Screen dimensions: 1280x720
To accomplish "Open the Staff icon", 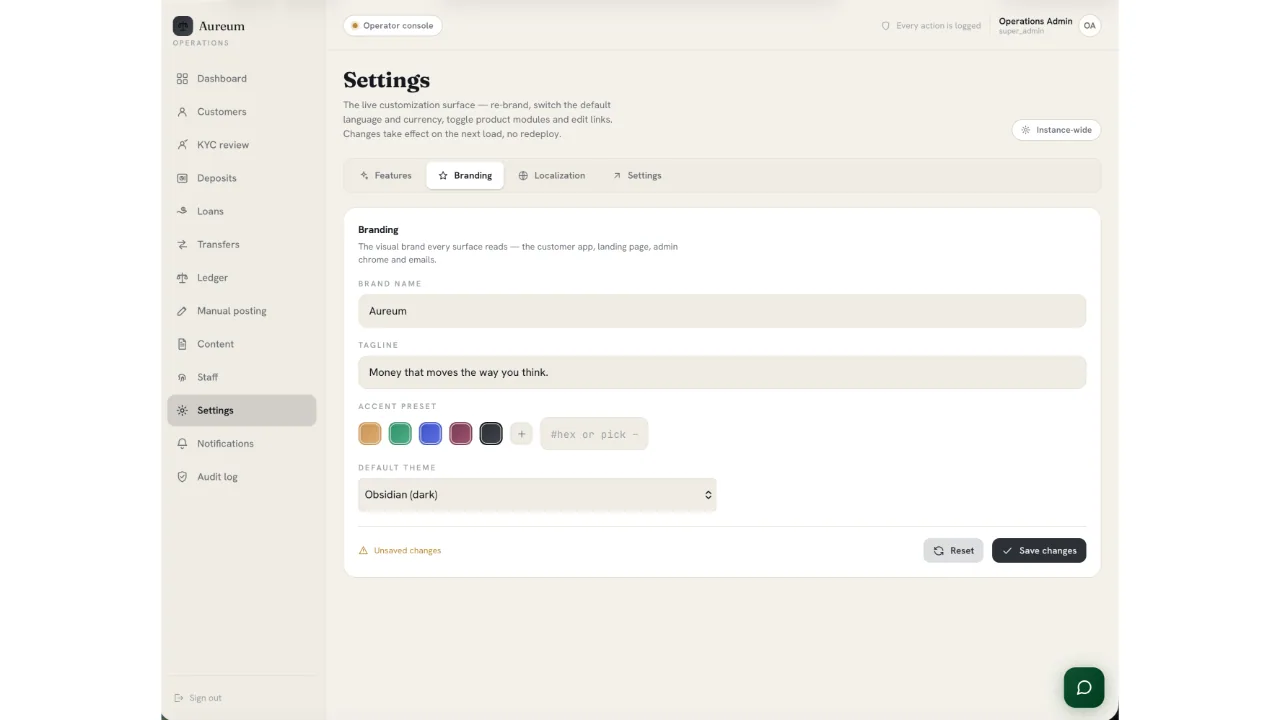I will pos(182,377).
